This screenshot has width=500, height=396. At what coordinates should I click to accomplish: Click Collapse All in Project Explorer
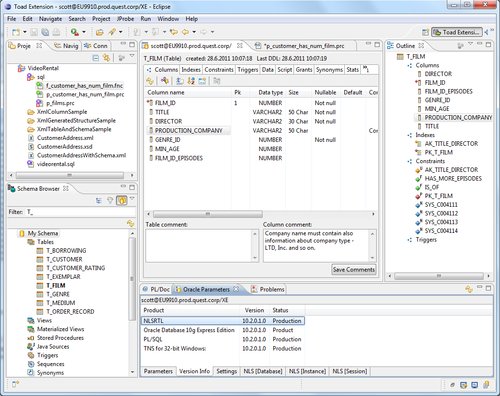(x=96, y=58)
